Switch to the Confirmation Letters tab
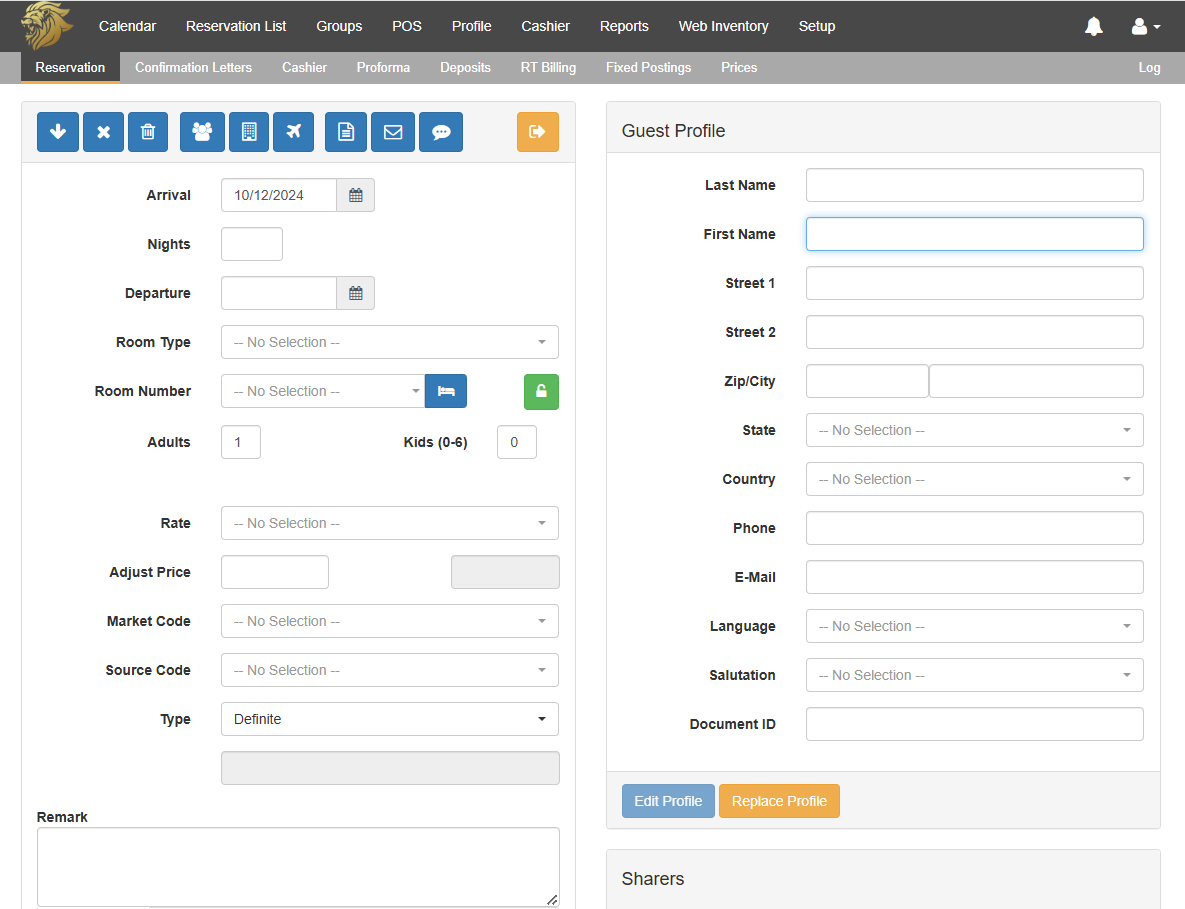This screenshot has height=909, width=1185. pos(193,68)
